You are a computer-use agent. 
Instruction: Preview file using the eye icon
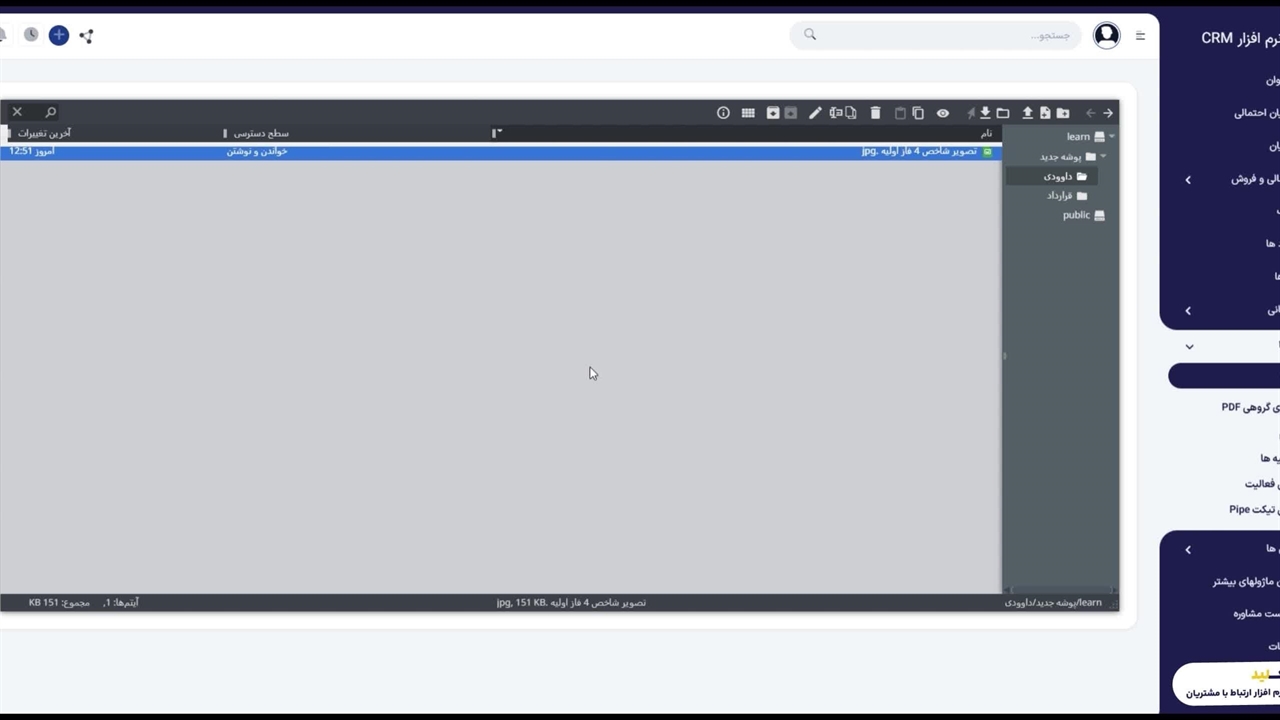click(x=942, y=113)
